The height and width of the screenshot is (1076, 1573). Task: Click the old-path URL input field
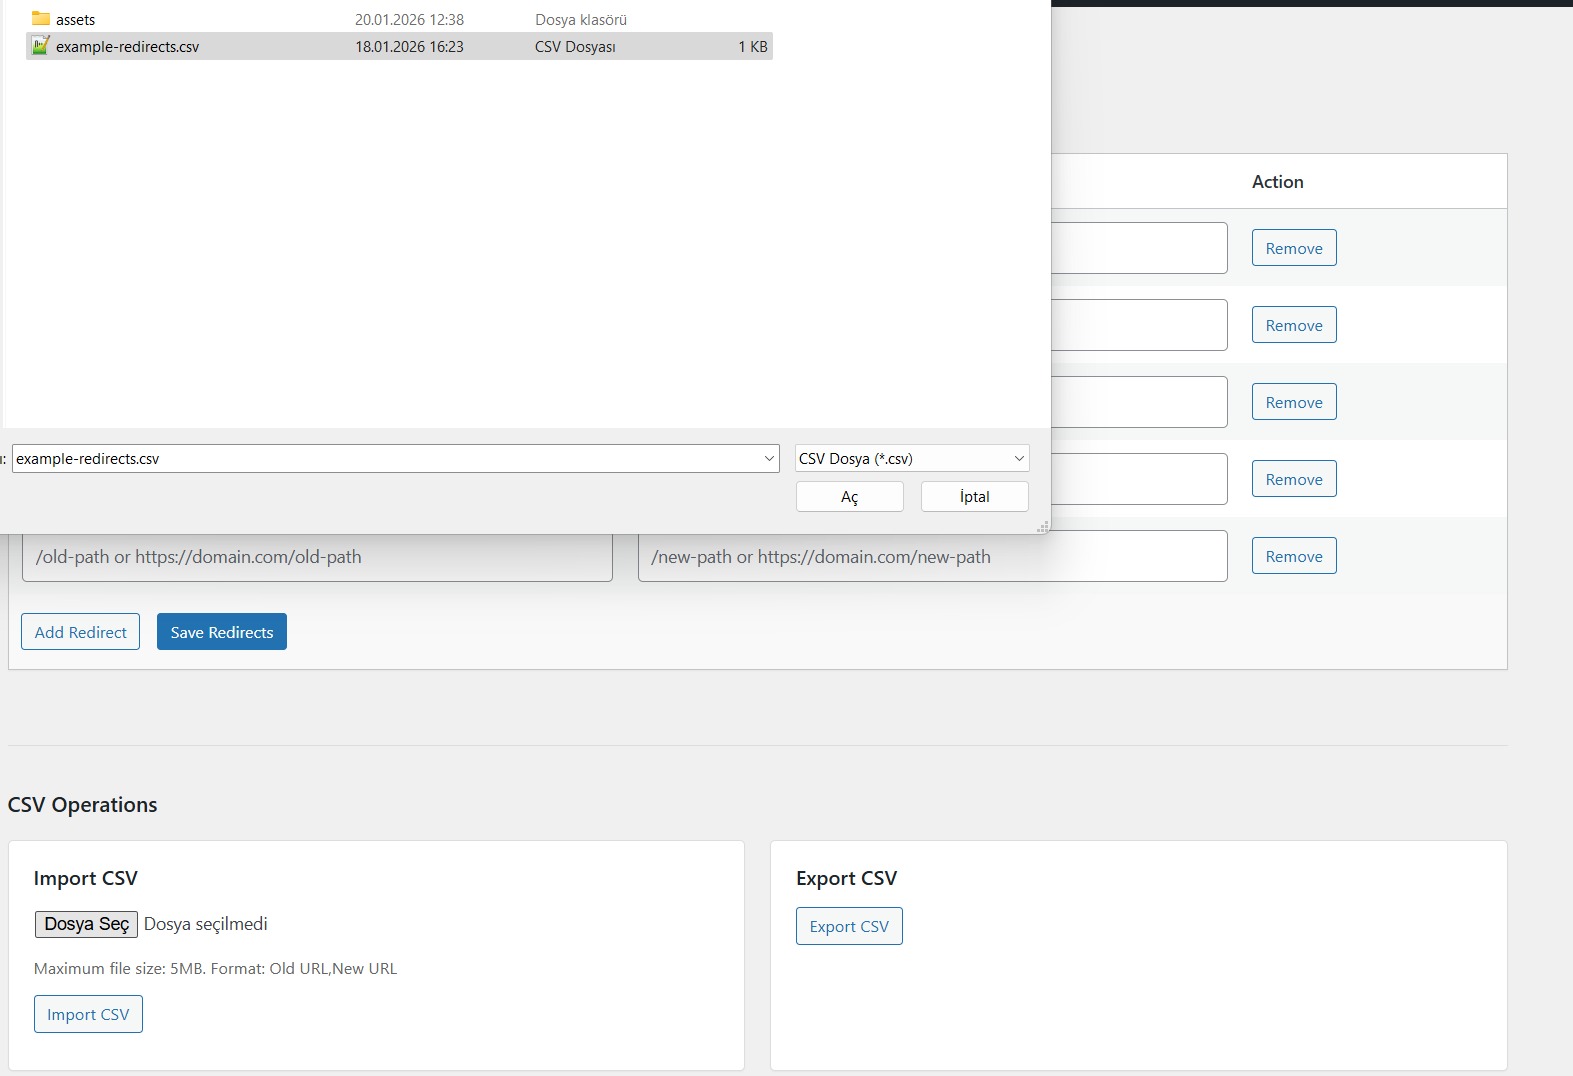click(317, 557)
